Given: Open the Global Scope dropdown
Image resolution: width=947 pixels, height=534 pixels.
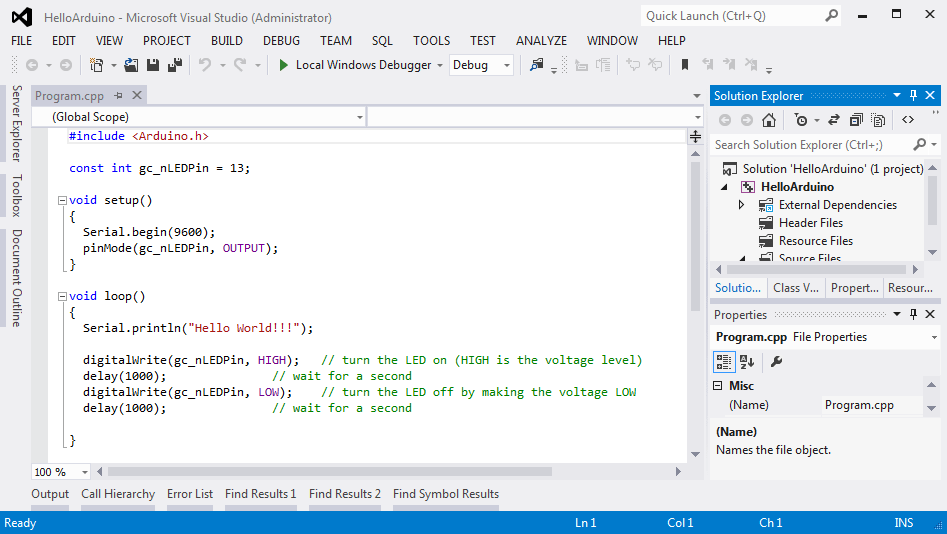Looking at the screenshot, I should pos(359,117).
